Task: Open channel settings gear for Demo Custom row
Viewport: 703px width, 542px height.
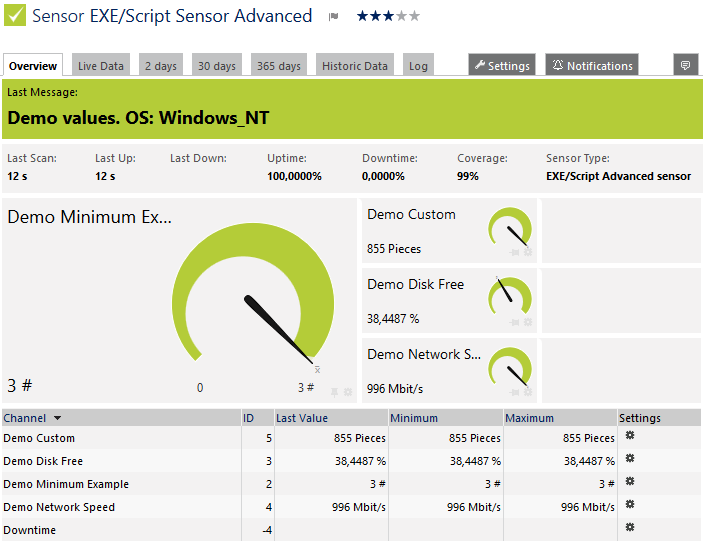Action: pos(630,435)
